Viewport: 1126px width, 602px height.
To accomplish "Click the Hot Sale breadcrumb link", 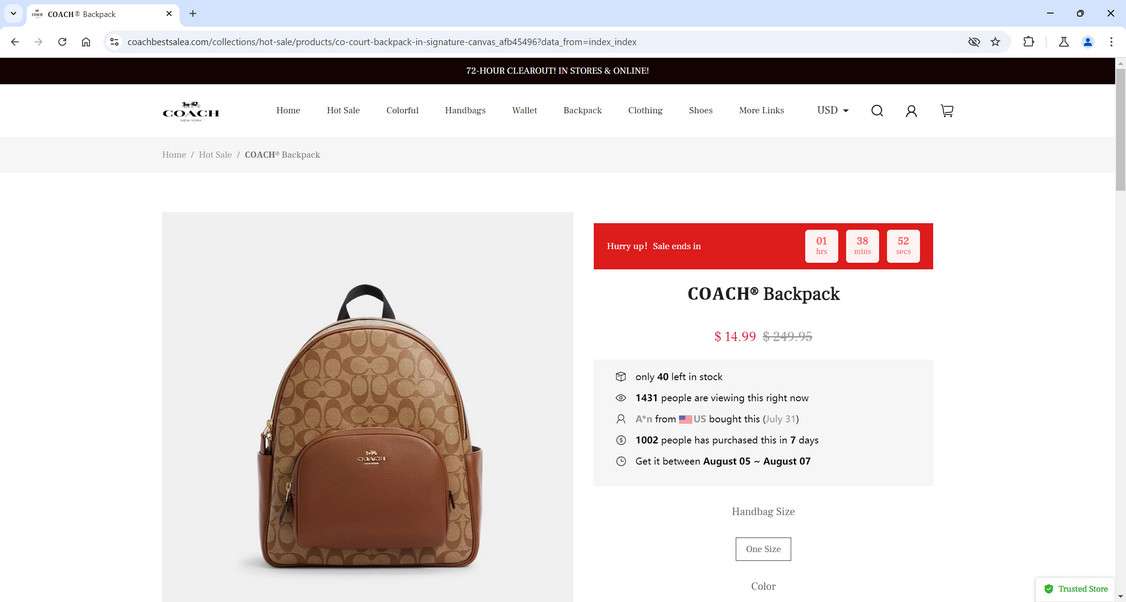I will point(215,154).
